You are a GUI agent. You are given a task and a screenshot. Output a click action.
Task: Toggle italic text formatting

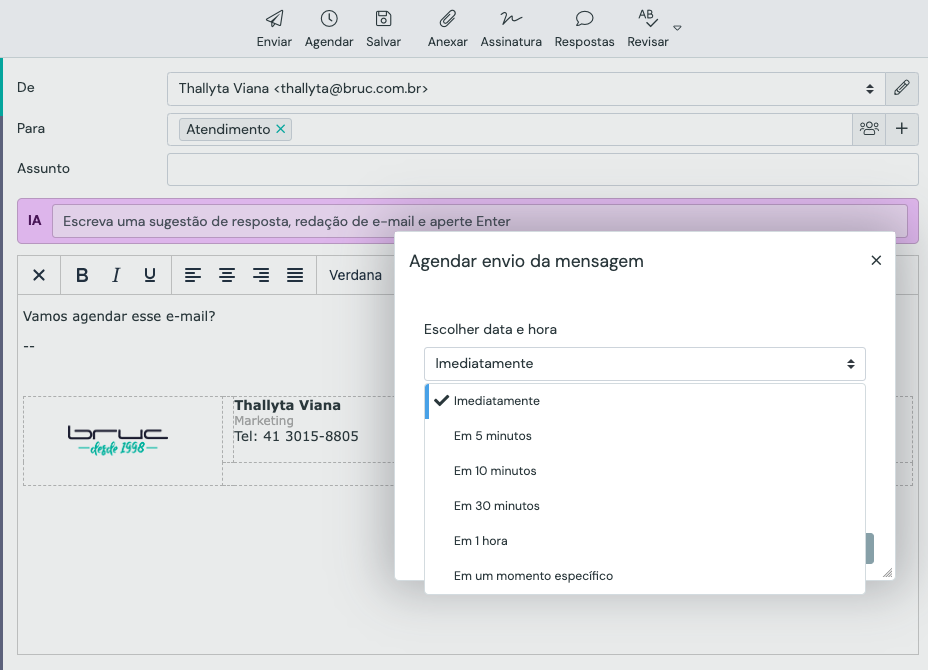tap(115, 275)
